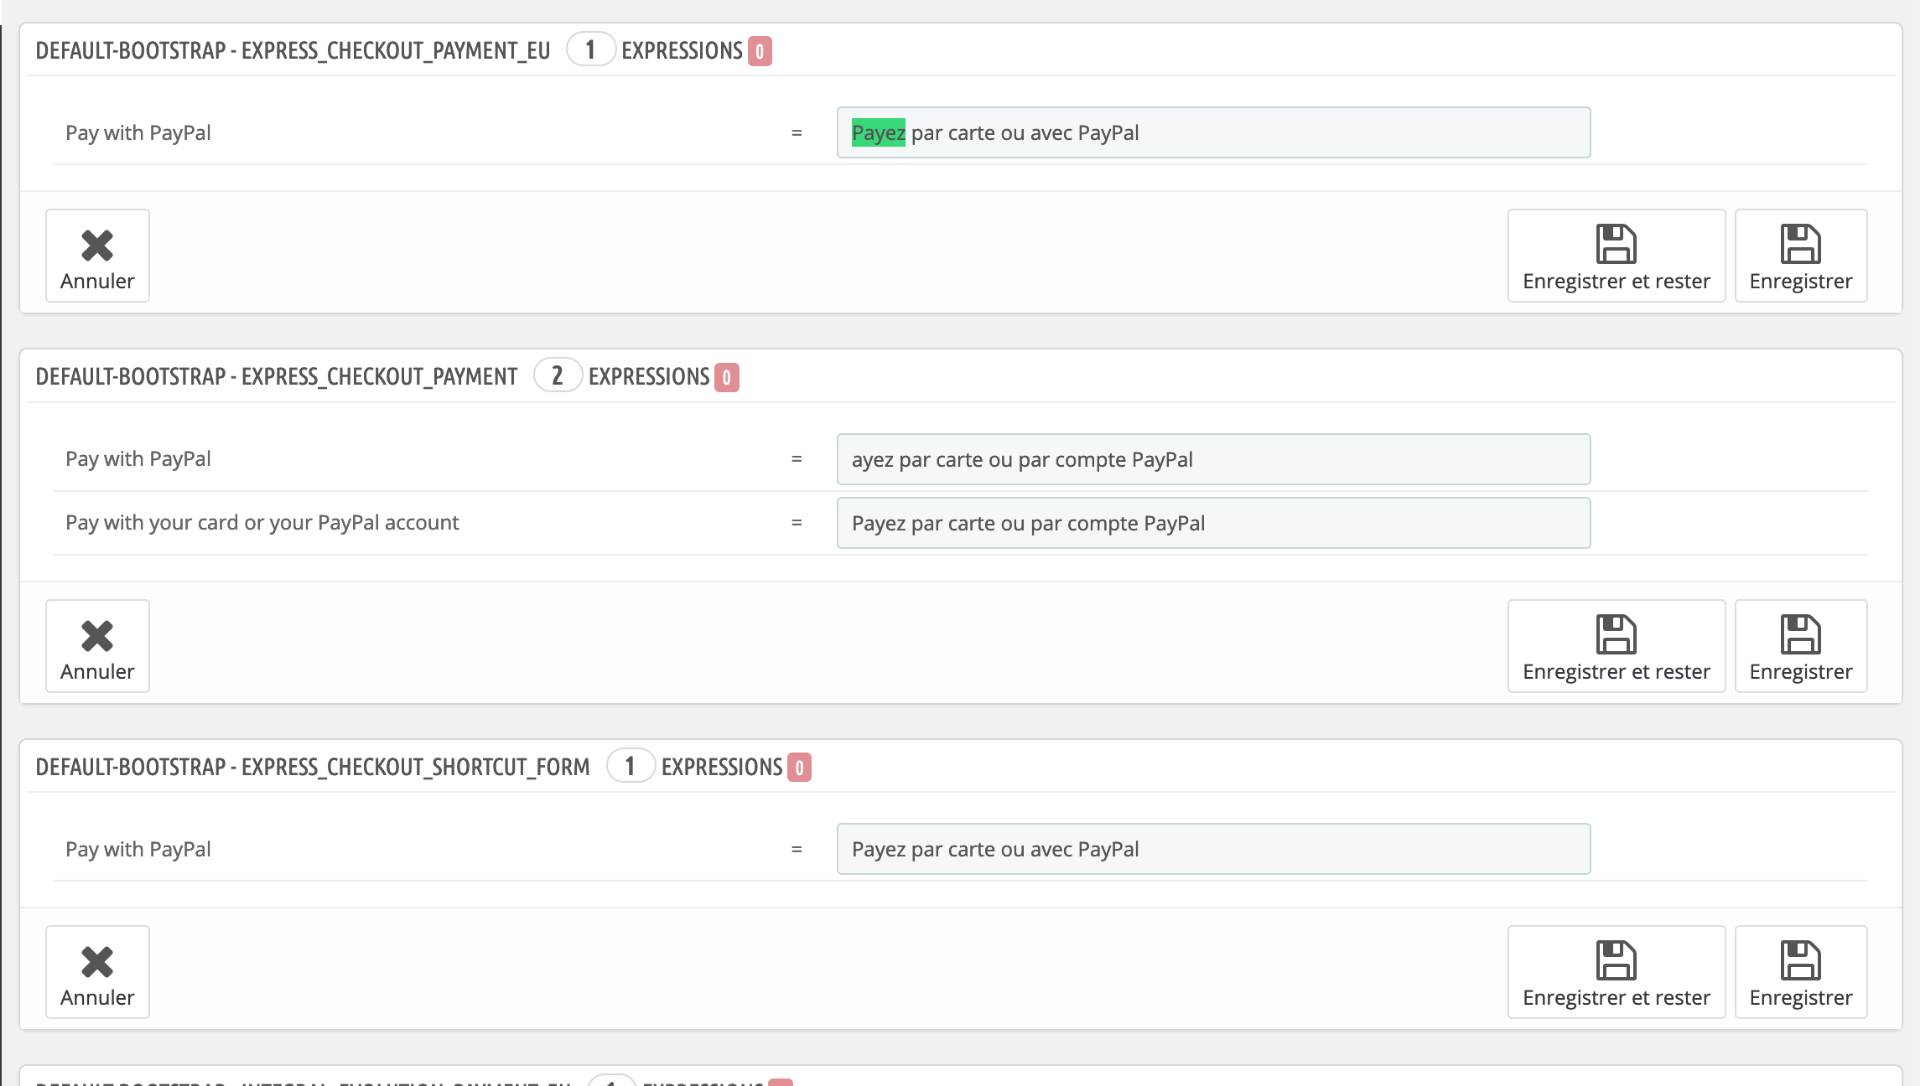Click the highlighted word 'Payez' in the first field
This screenshot has width=1920, height=1086.
878,133
